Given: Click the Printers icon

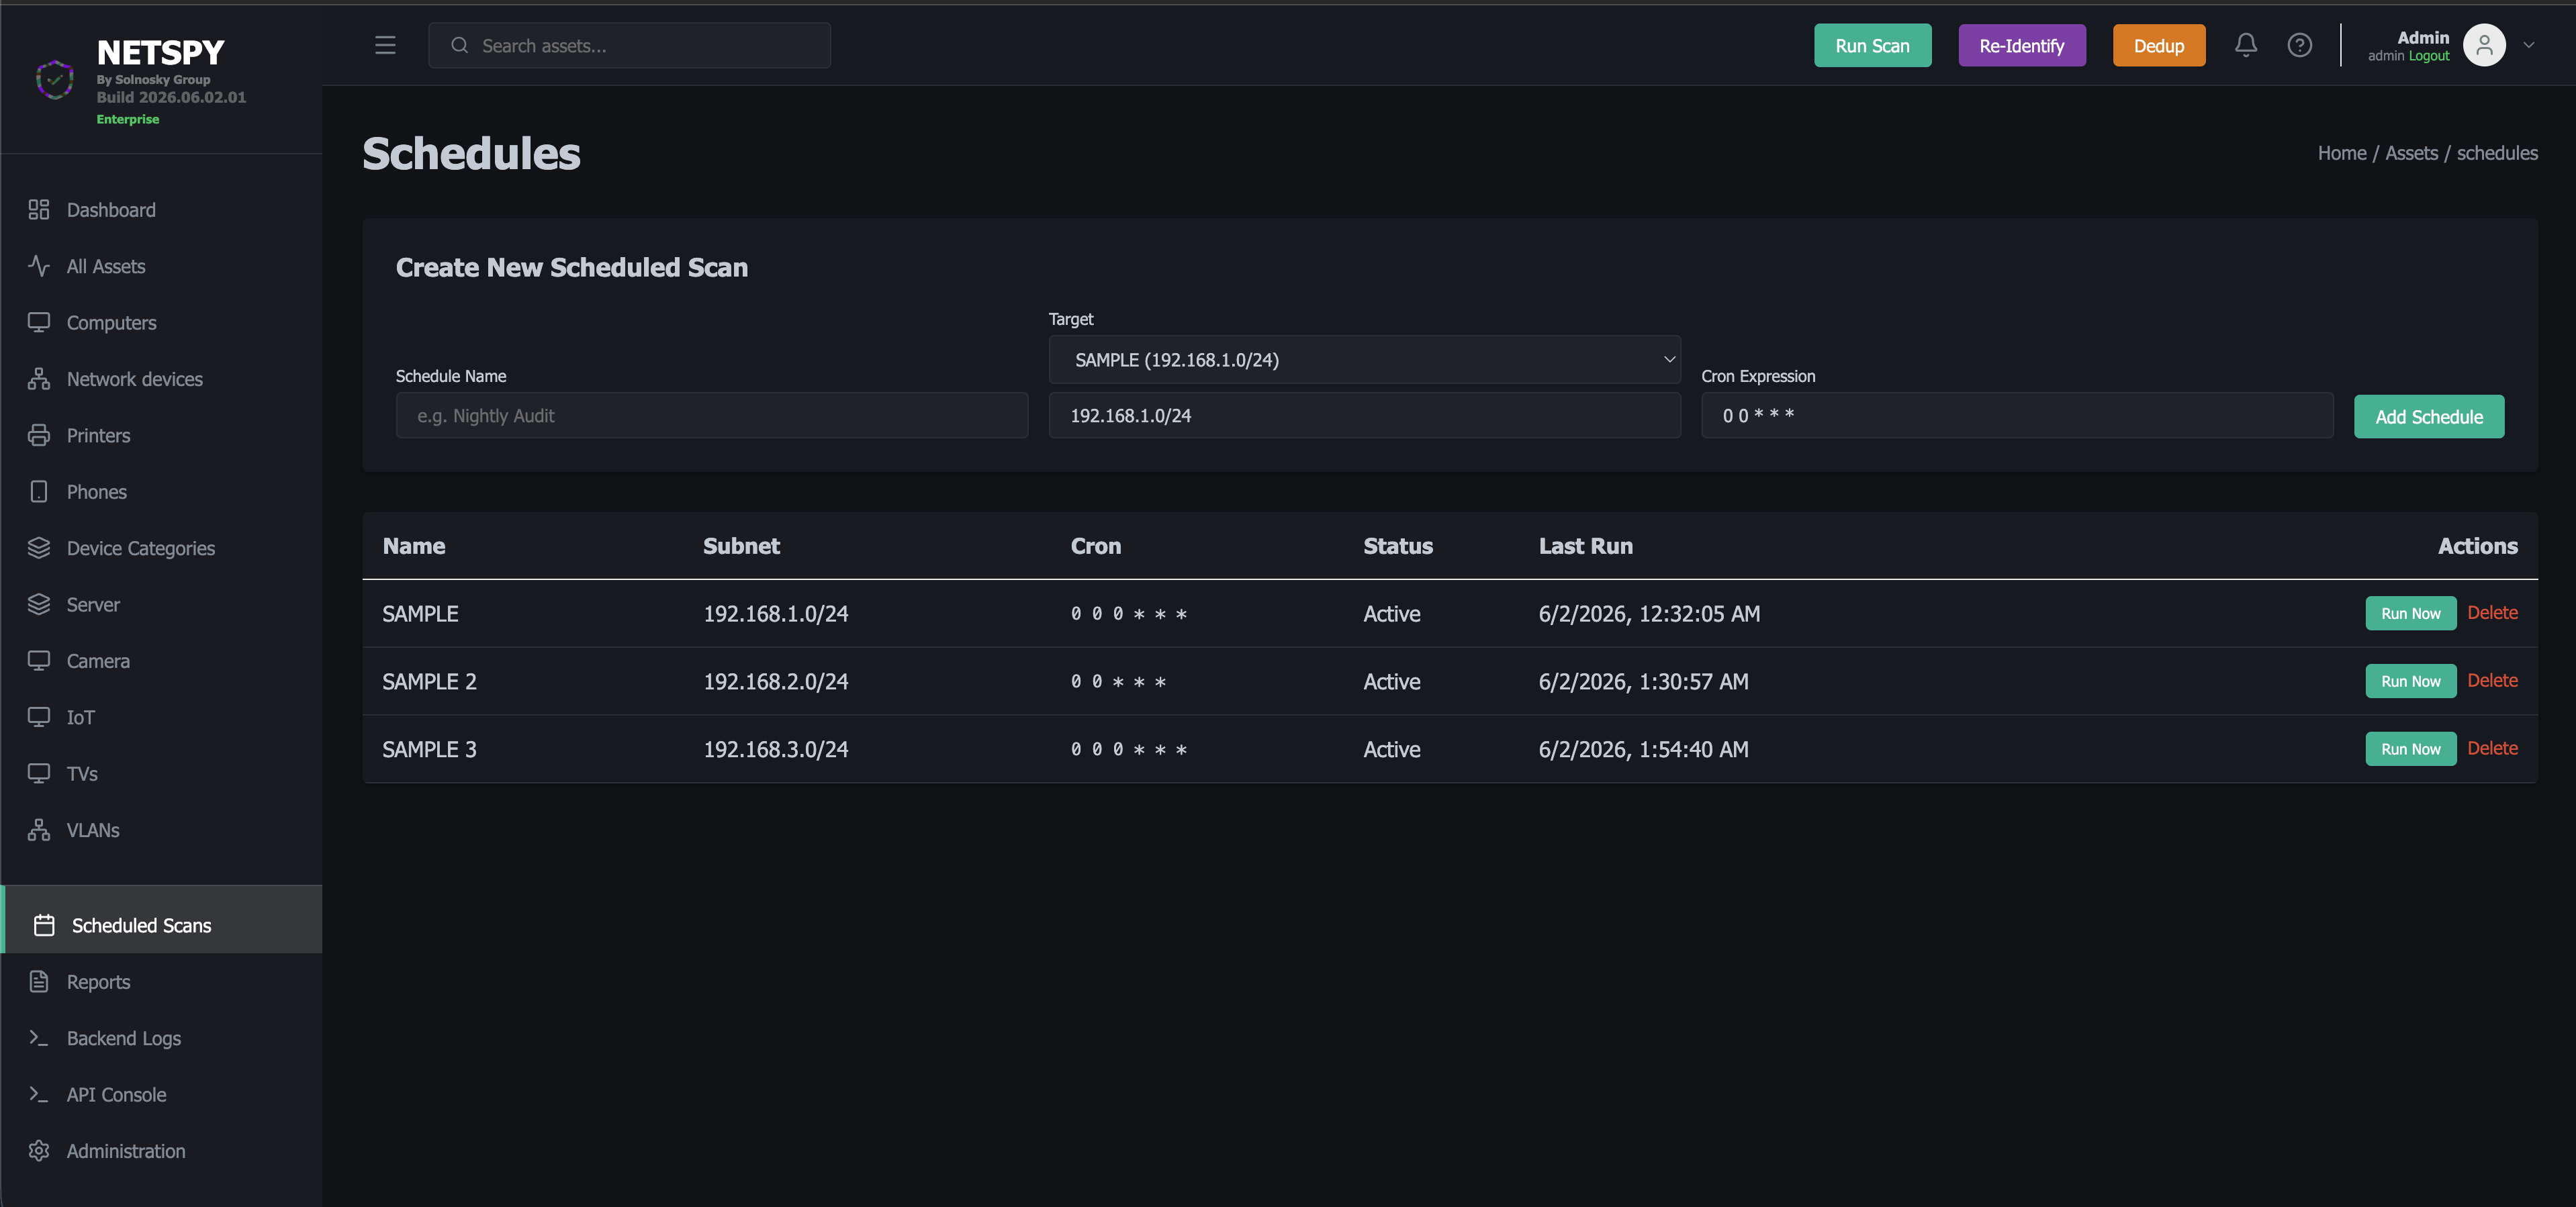Looking at the screenshot, I should tap(39, 435).
